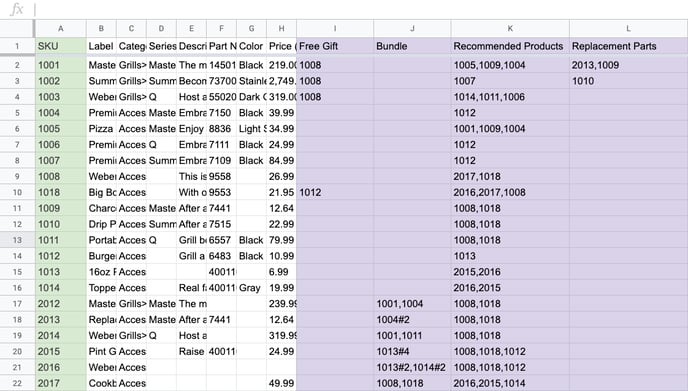This screenshot has width=688, height=391.
Task: Click recommended products cell '2016,2017,1008'
Action: 510,192
